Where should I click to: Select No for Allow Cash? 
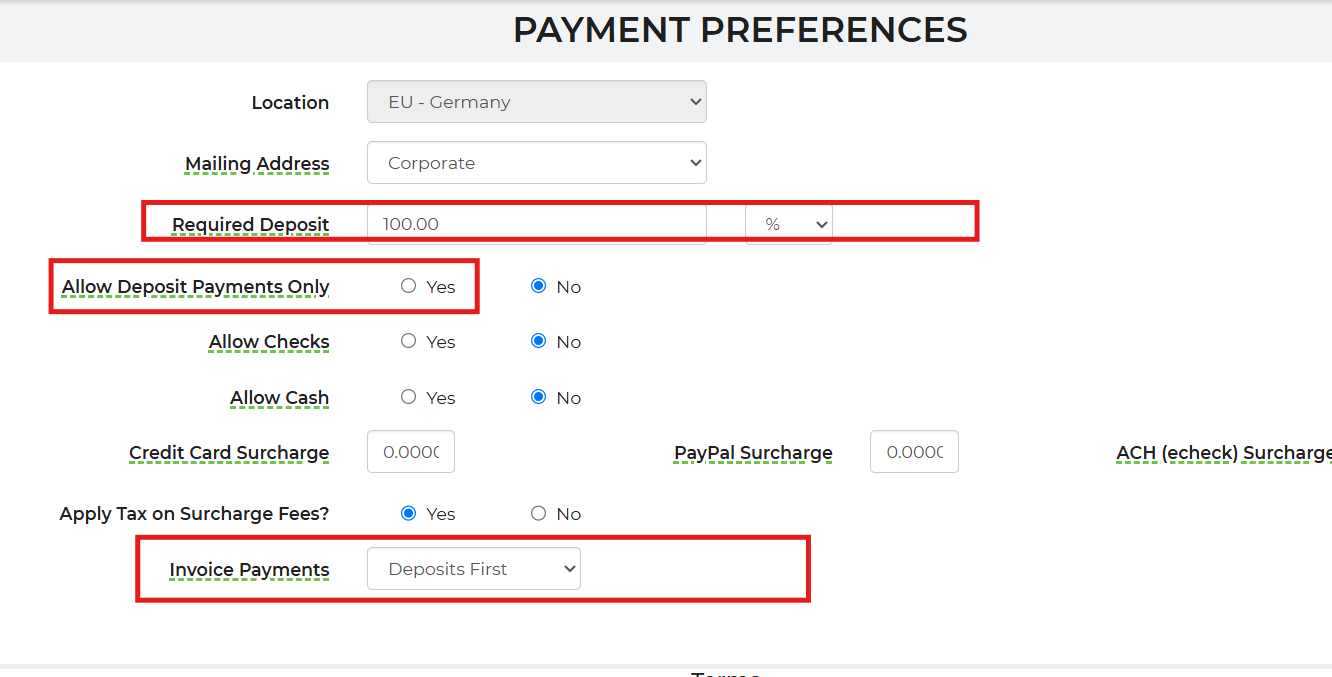tap(539, 397)
